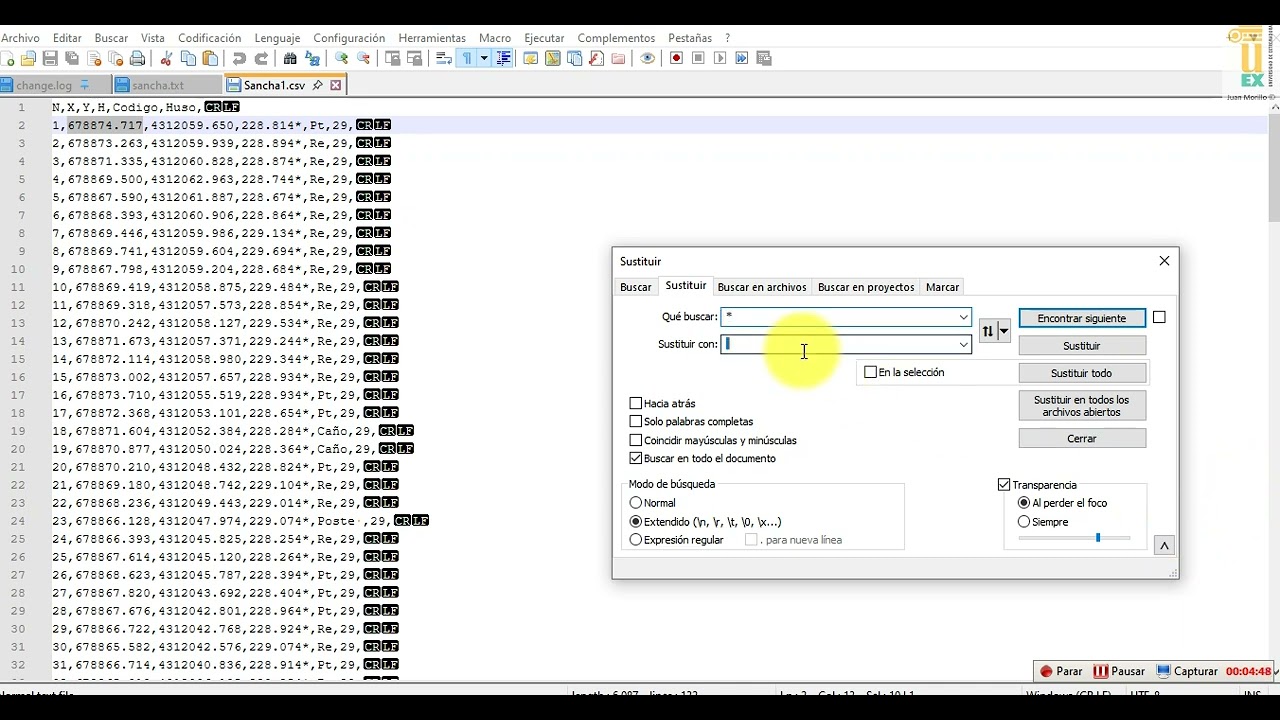Copy the selection using the toolbar icon
The width and height of the screenshot is (1280, 720).
coord(188,58)
